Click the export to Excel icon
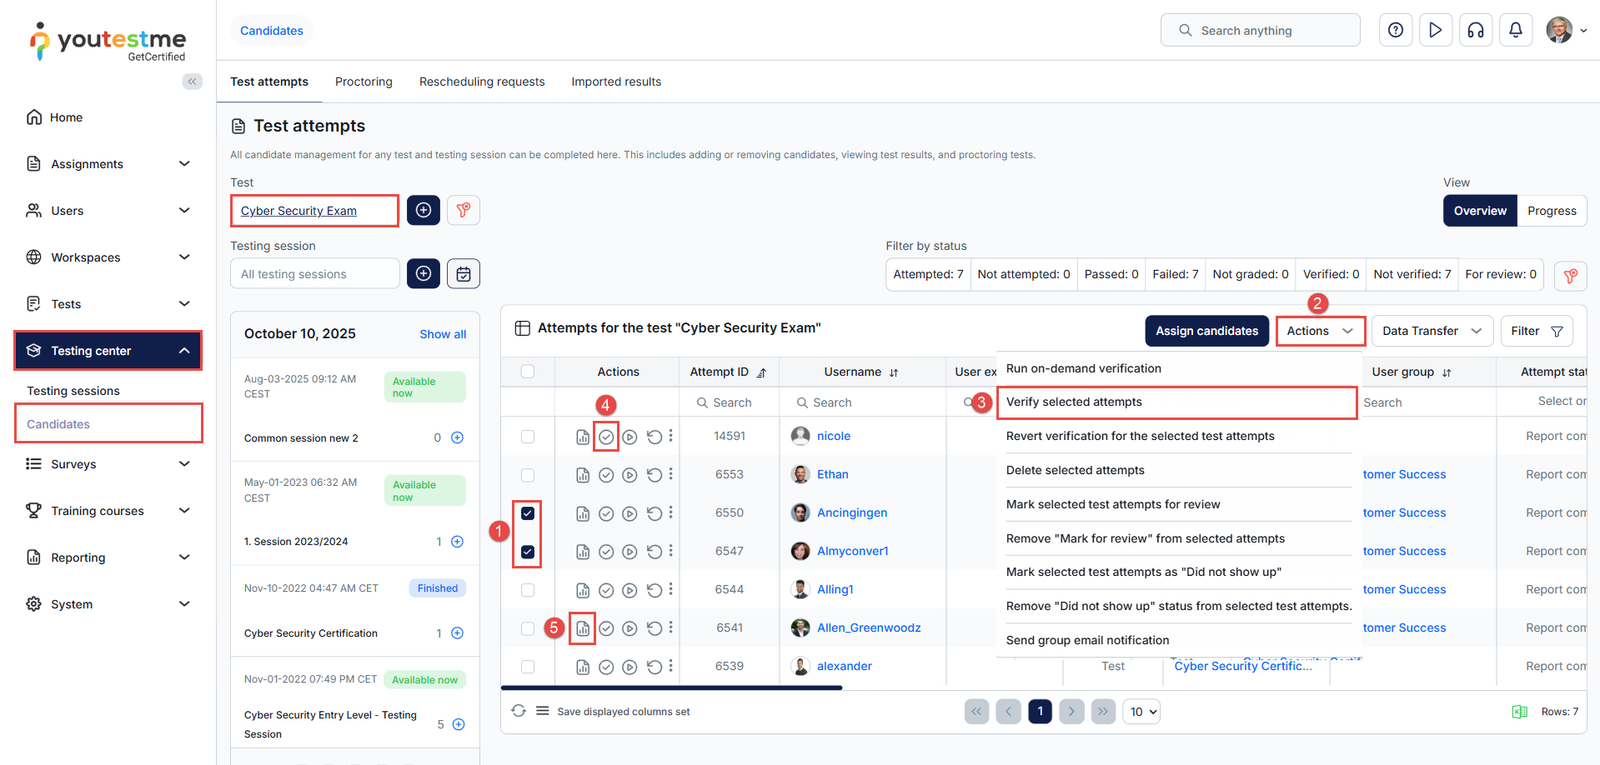Screen dimensions: 1600x765 [1519, 712]
